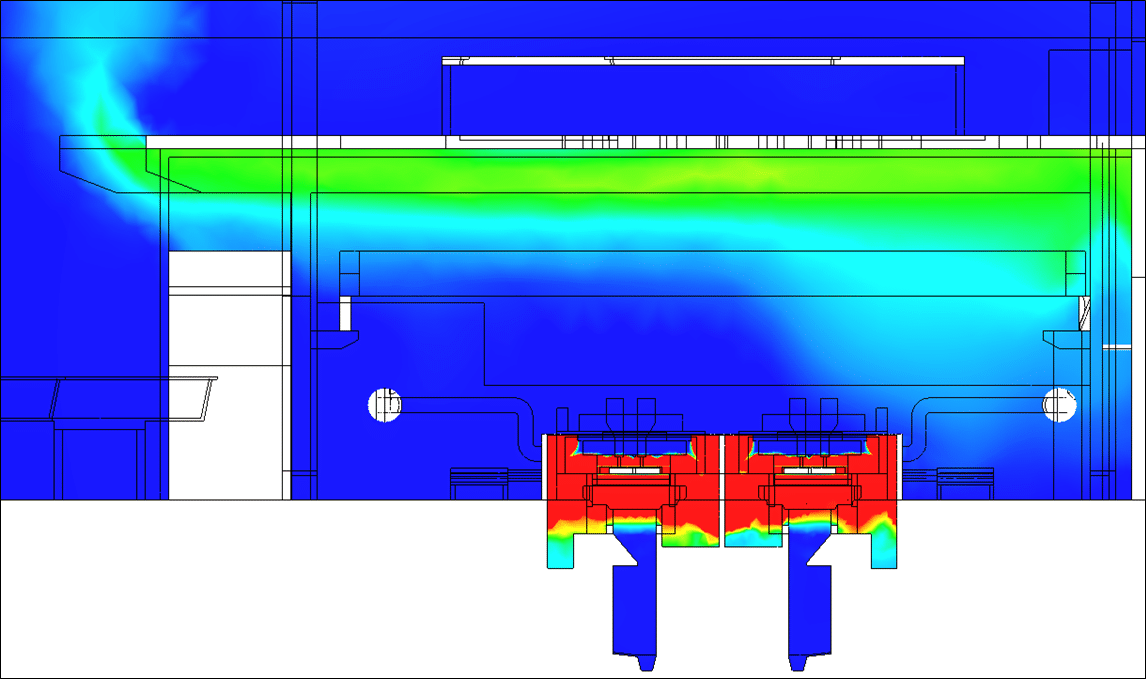Click the right white circle in the duct
This screenshot has width=1146, height=679.
(x=1060, y=404)
